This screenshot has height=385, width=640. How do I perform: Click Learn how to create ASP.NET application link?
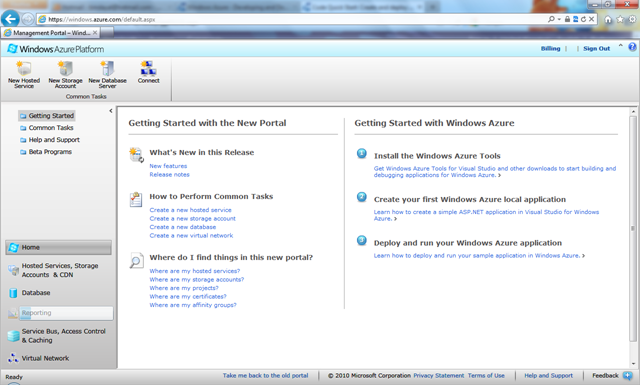tap(486, 215)
